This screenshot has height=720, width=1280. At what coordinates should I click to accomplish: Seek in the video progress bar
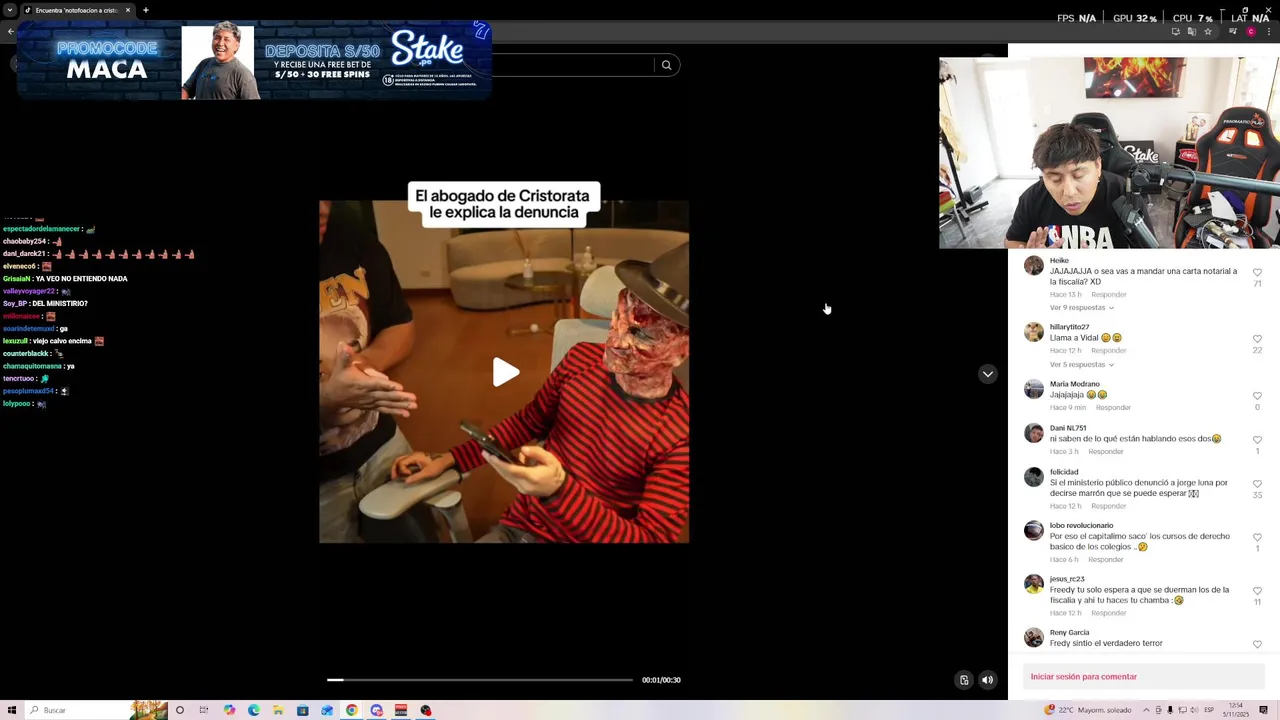pyautogui.click(x=480, y=680)
